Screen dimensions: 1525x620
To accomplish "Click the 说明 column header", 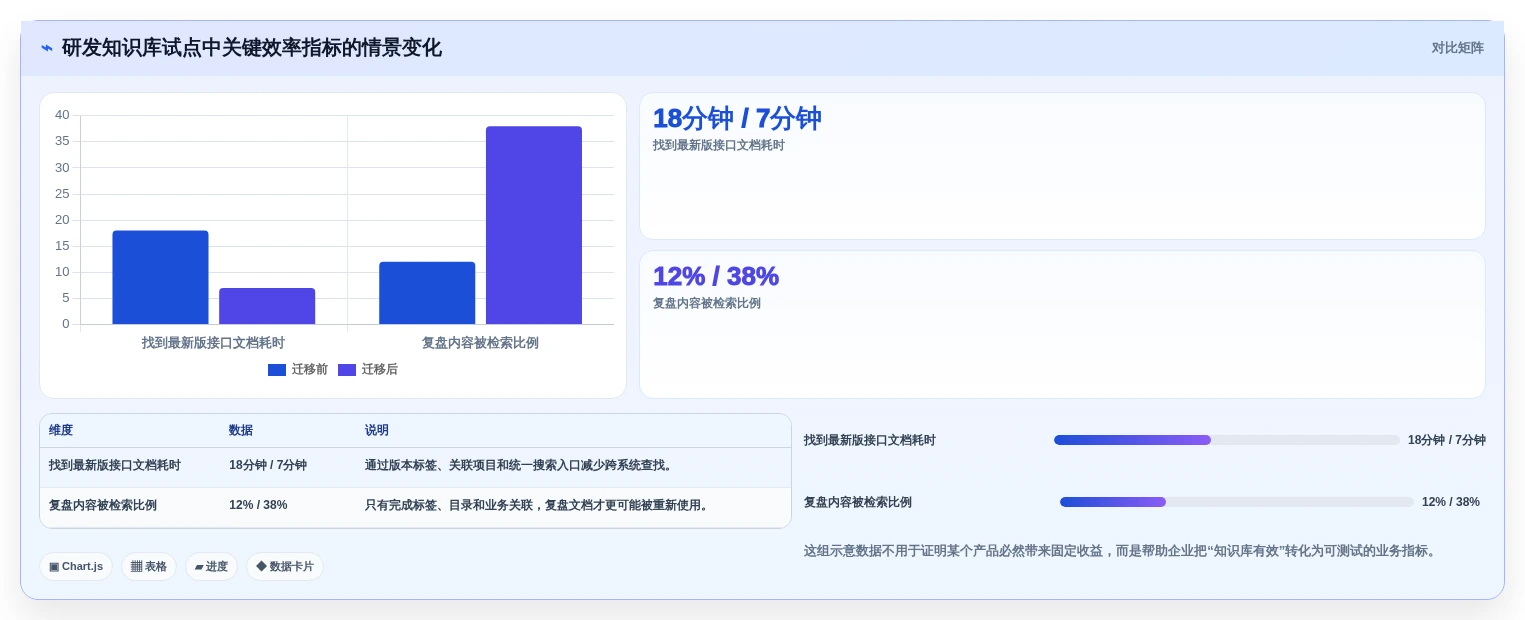I will (x=377, y=431).
